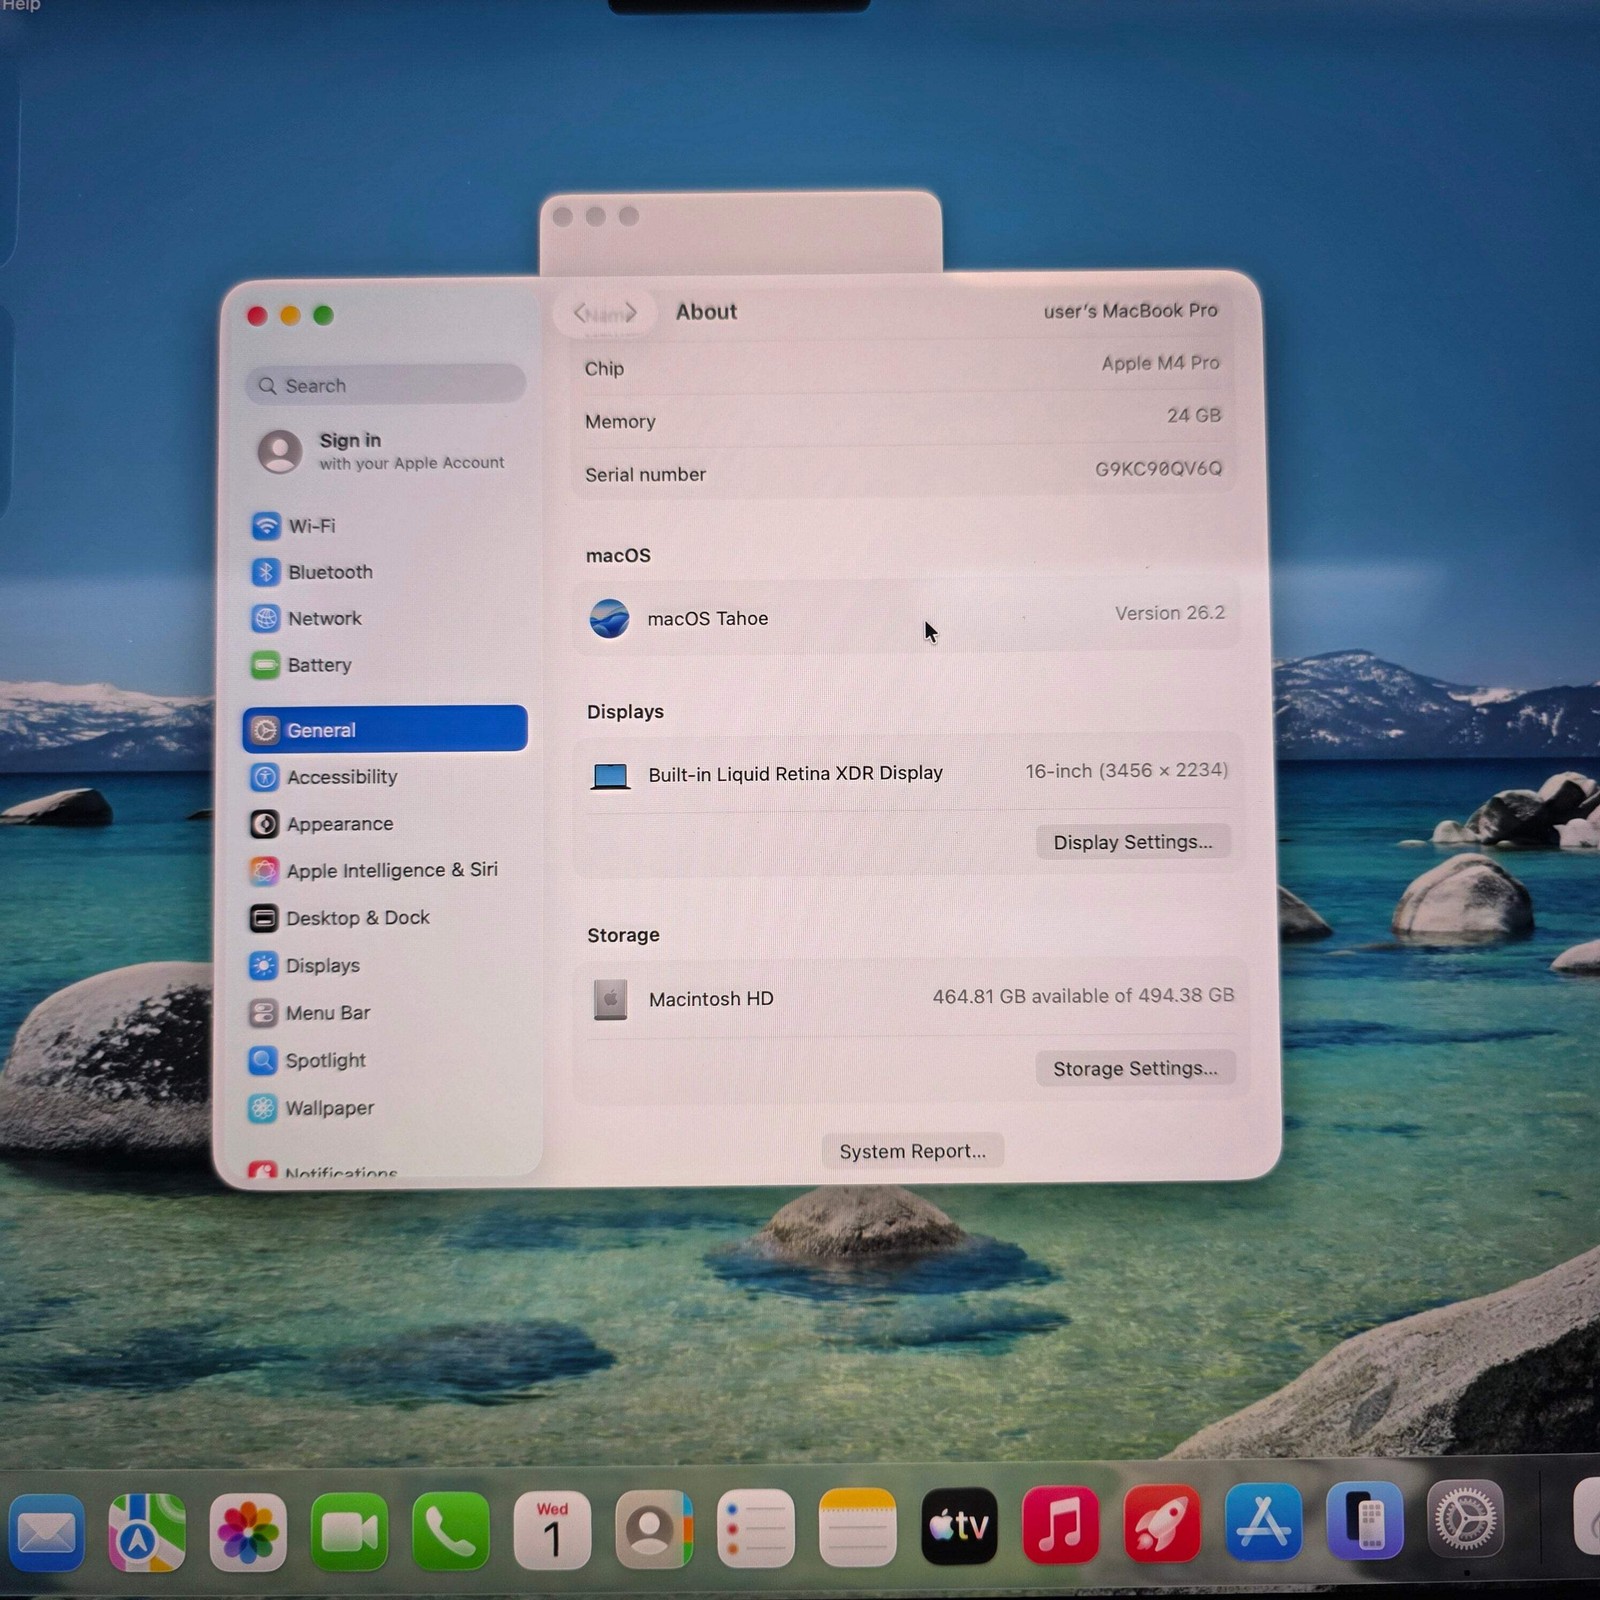Open System Settings from the Dock
The image size is (1600, 1600).
point(1466,1519)
